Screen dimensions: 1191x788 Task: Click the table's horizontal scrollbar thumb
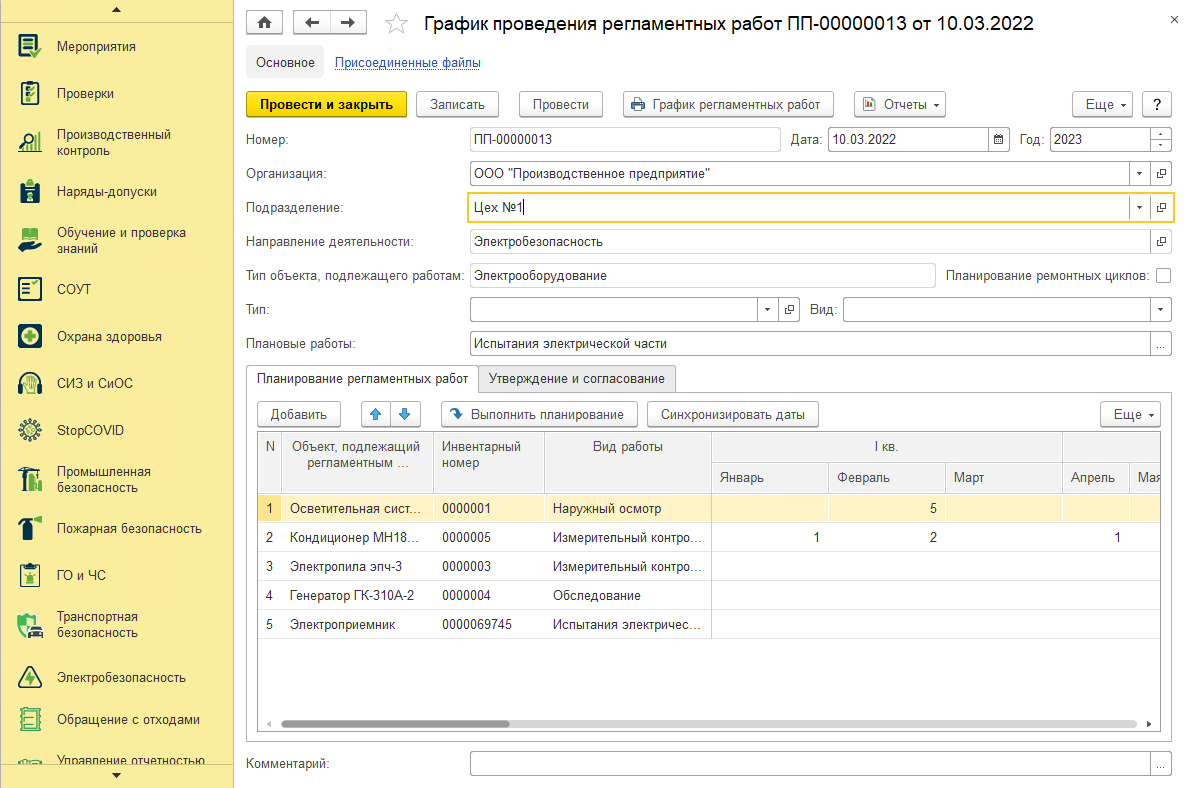(395, 724)
